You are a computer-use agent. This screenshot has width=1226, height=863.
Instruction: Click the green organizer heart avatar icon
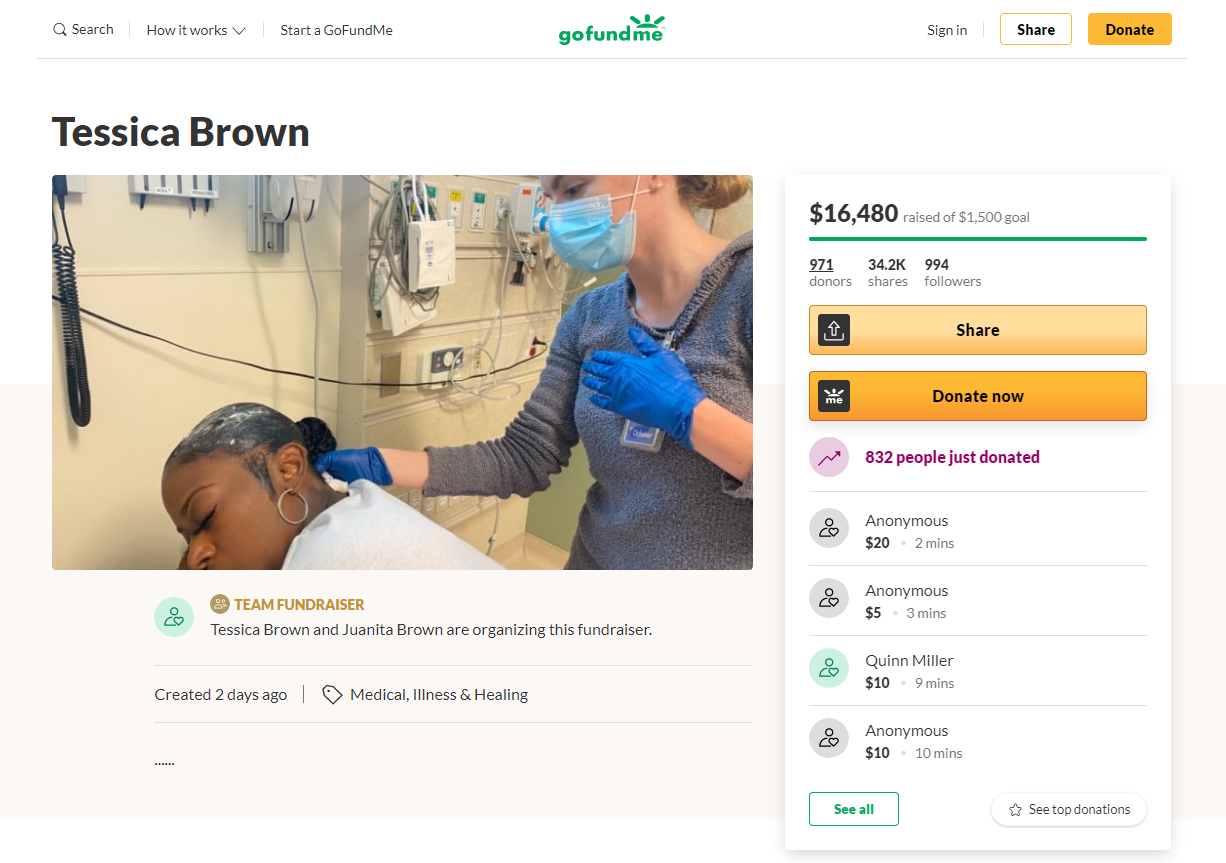point(174,616)
